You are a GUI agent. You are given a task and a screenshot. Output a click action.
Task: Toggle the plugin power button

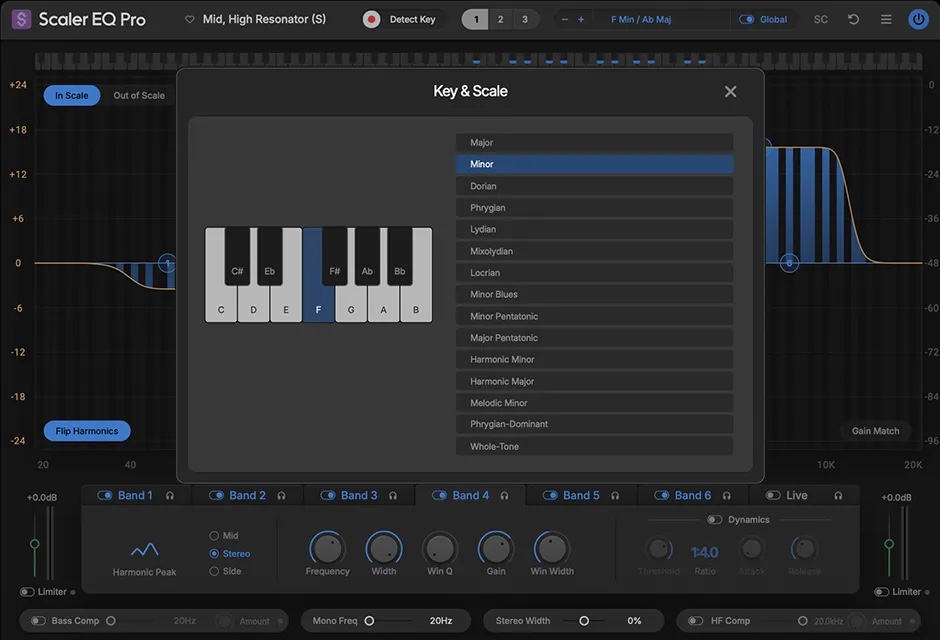tap(918, 19)
